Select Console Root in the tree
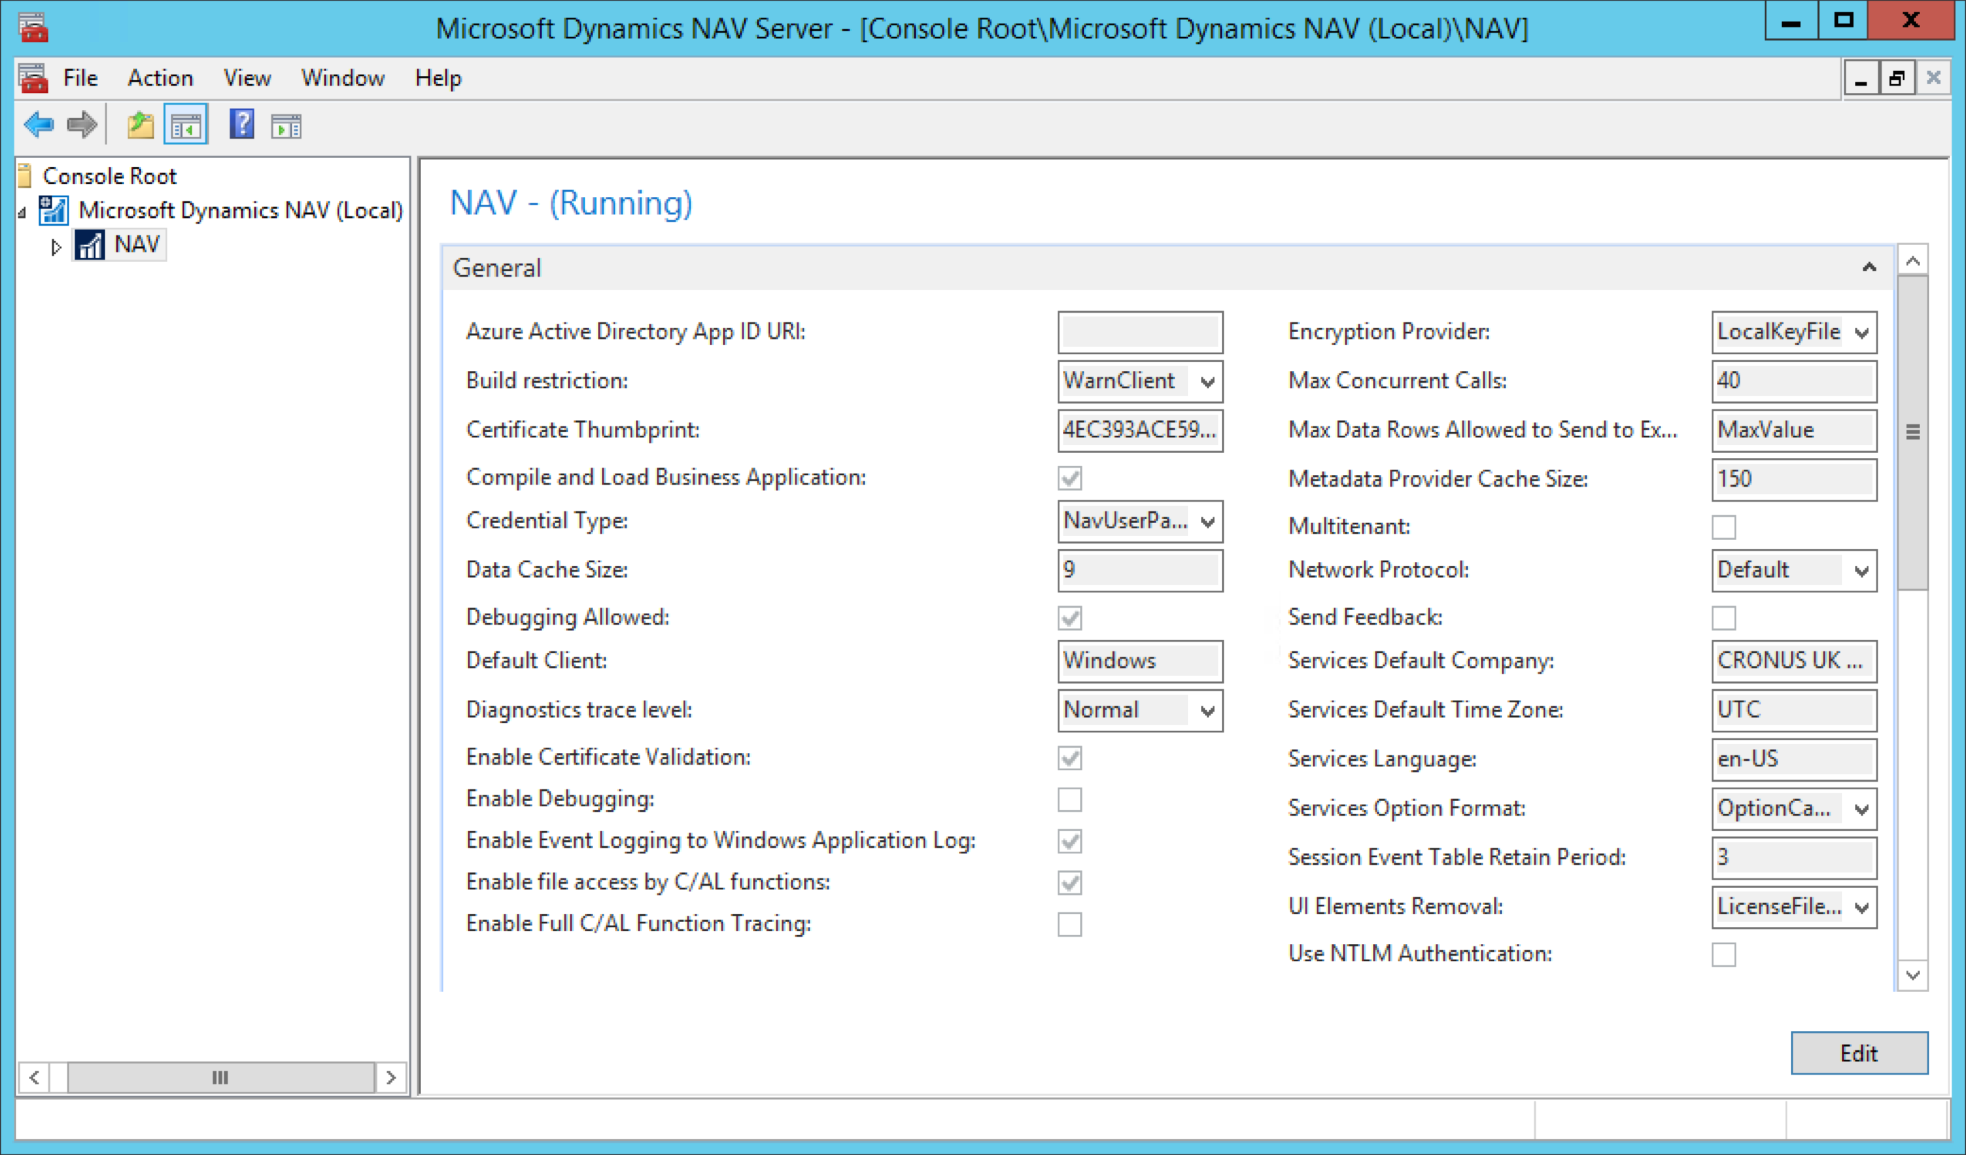The height and width of the screenshot is (1155, 1966). (x=109, y=176)
